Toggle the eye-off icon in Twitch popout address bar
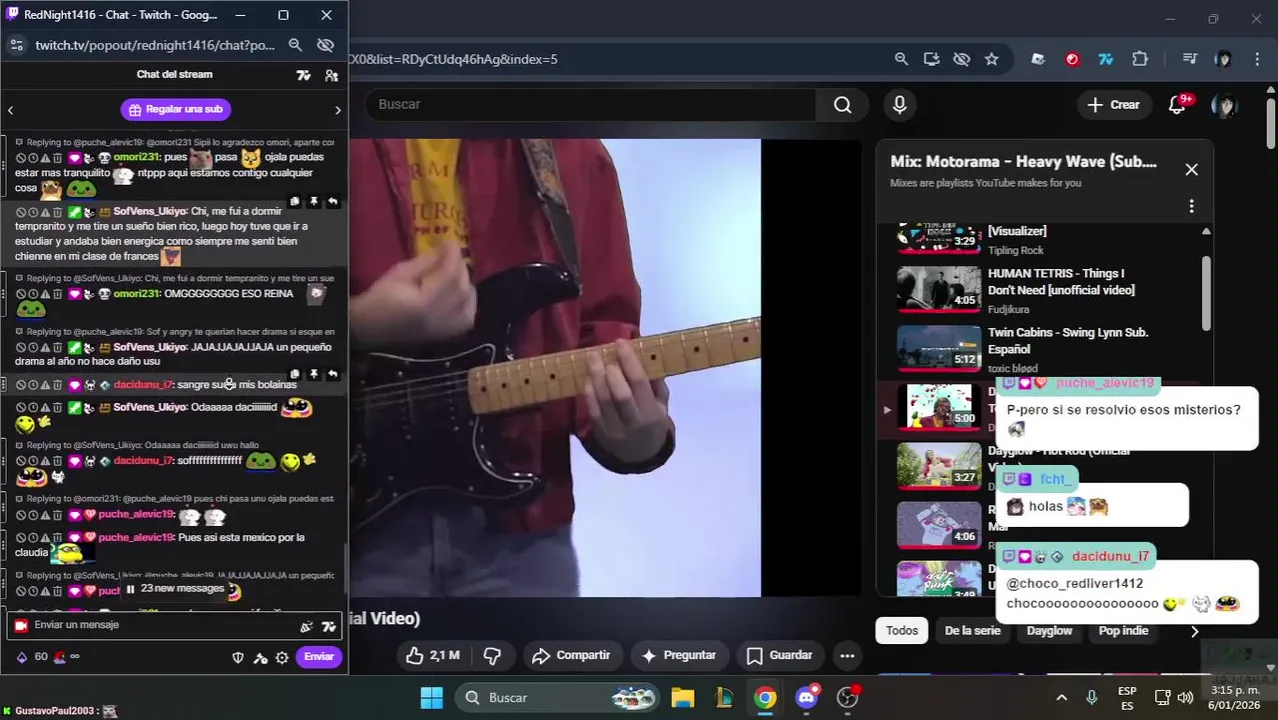Screen dimensions: 1278x720 [x=325, y=45]
